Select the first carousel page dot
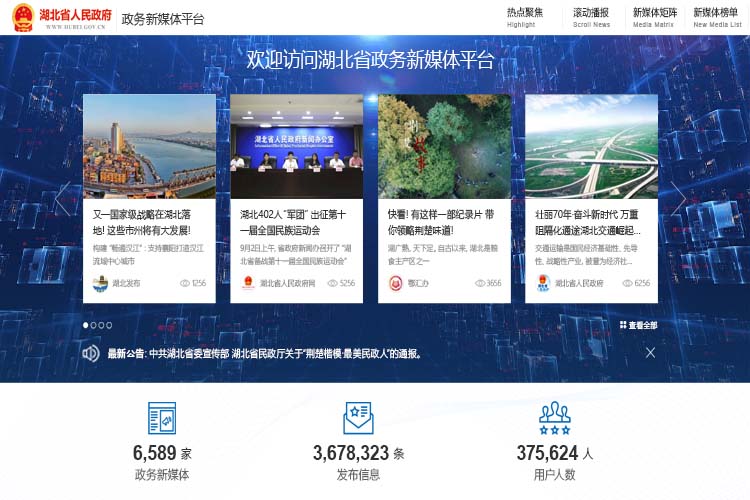Image resolution: width=750 pixels, height=500 pixels. coord(85,325)
